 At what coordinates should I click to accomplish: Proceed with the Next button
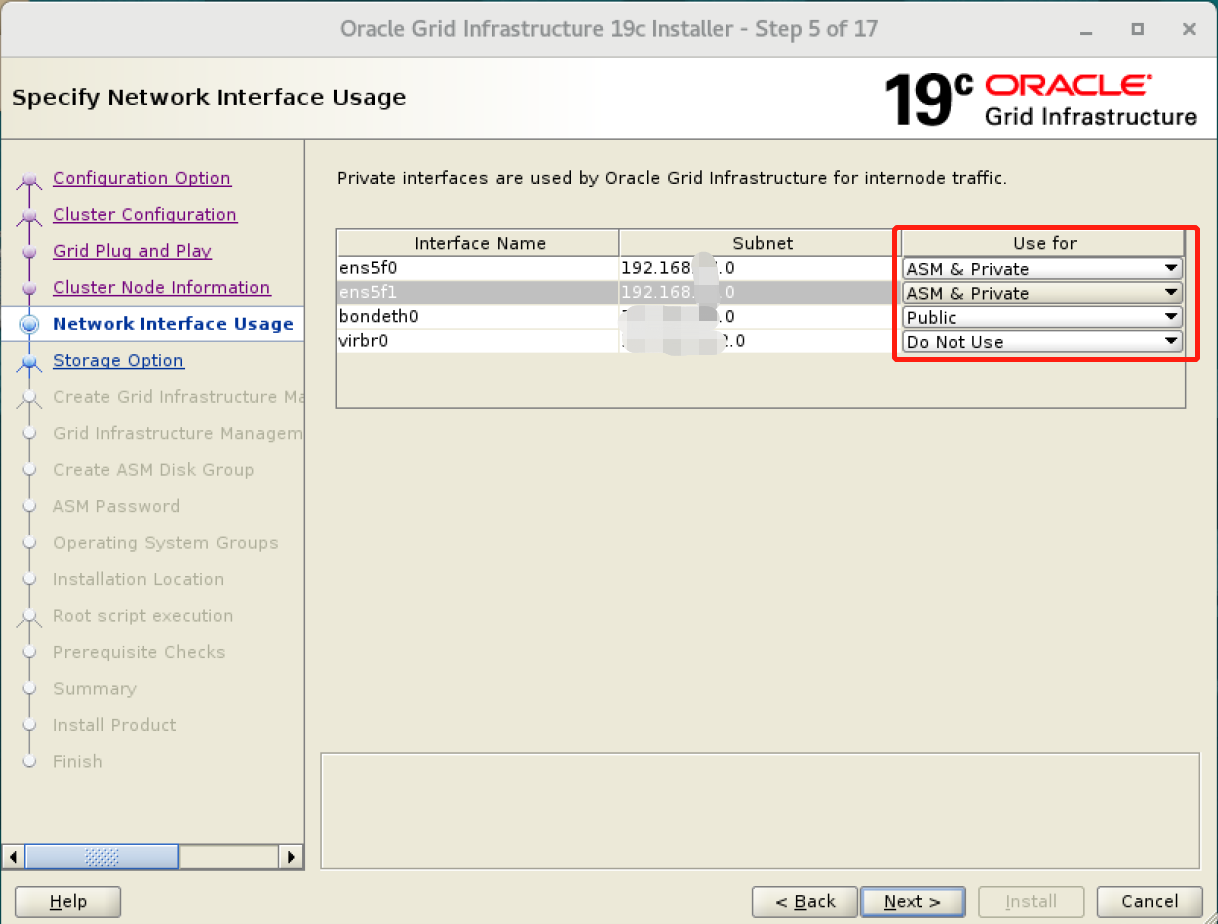coord(912,901)
